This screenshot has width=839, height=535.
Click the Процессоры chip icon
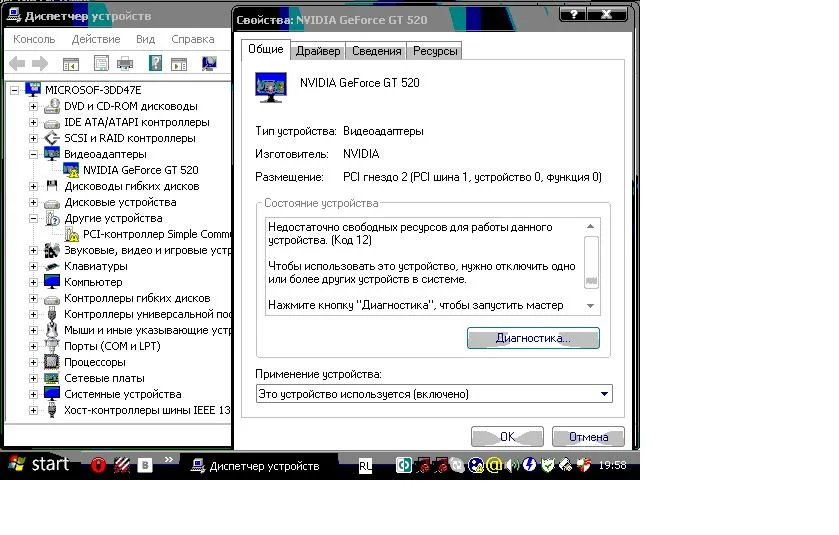52,362
